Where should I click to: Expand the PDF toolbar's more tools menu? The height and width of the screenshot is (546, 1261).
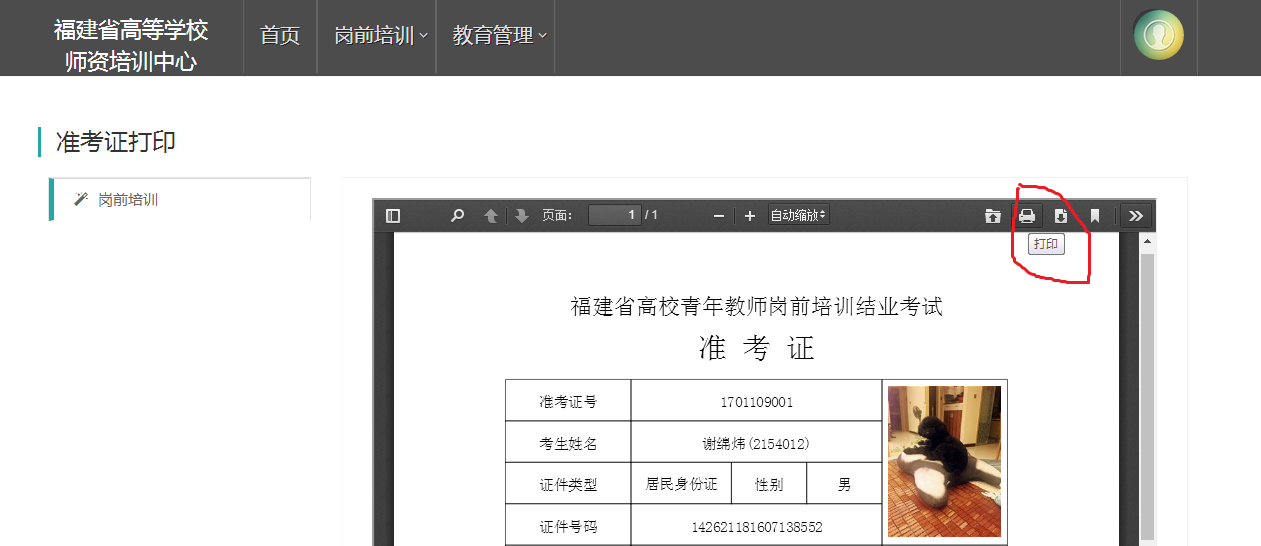[1136, 216]
